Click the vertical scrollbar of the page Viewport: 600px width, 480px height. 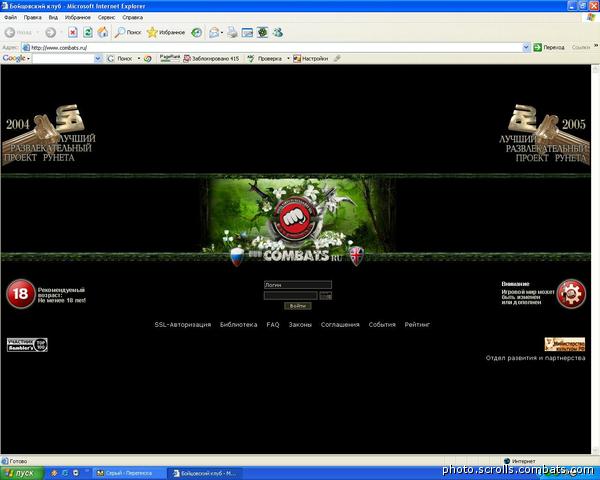[x=595, y=259]
